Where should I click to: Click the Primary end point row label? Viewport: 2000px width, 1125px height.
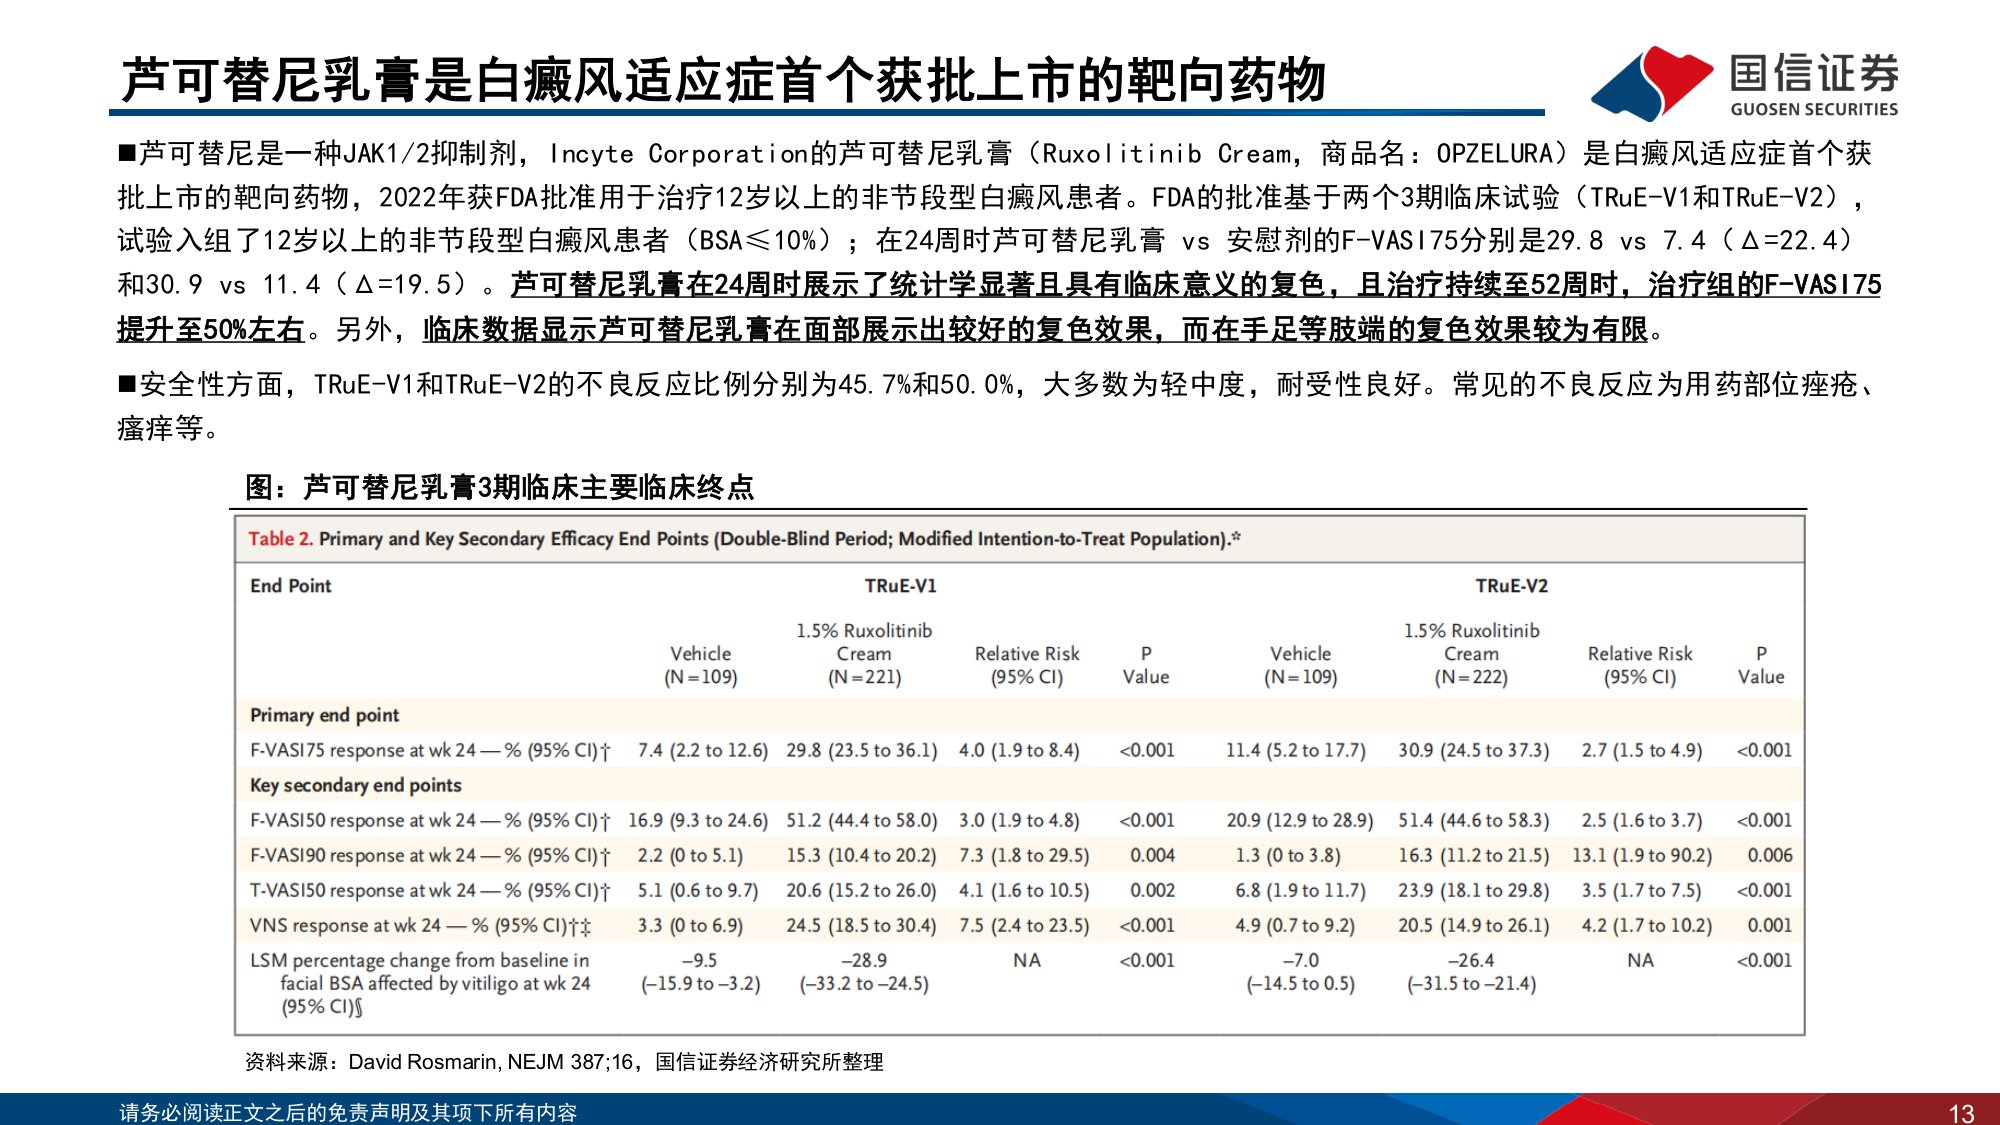(x=324, y=715)
